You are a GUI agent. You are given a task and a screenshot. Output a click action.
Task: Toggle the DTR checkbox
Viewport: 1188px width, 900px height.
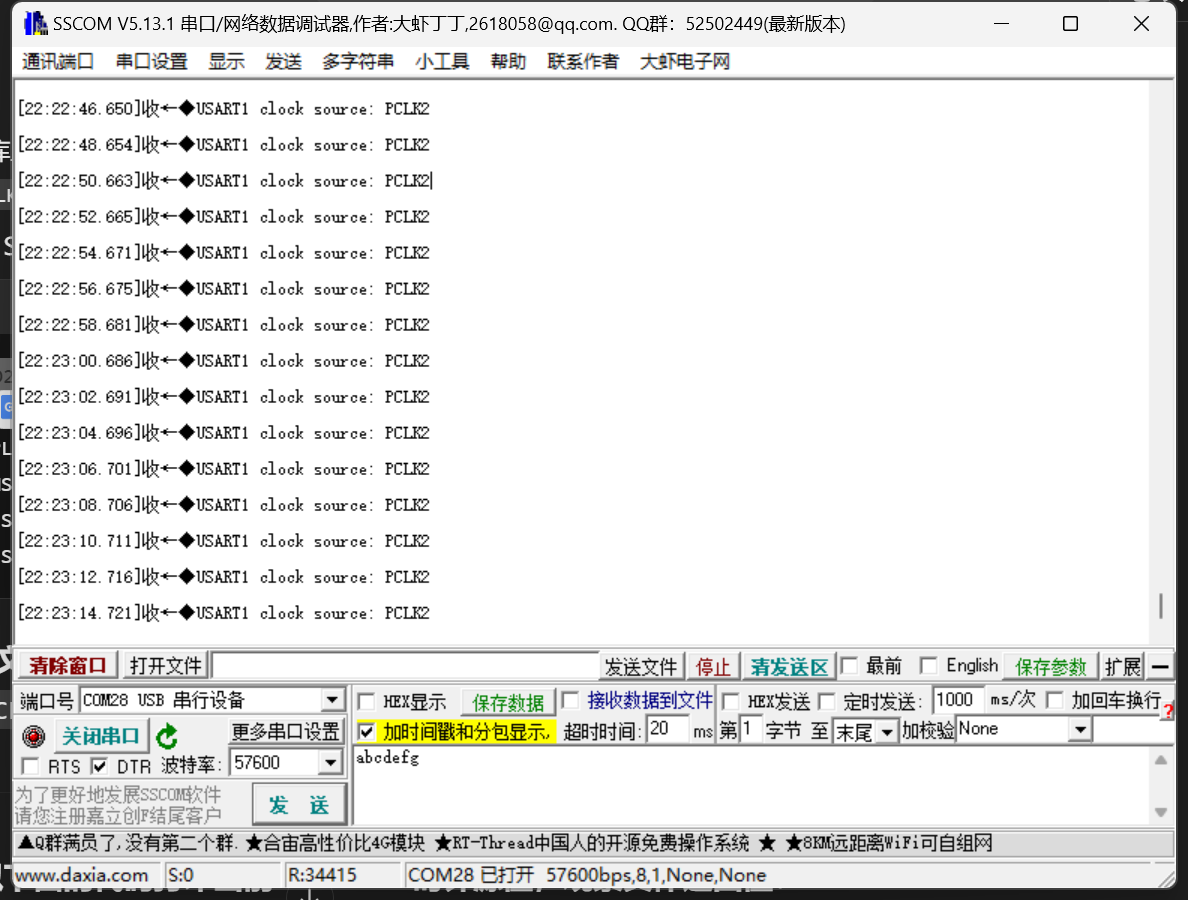(x=99, y=766)
